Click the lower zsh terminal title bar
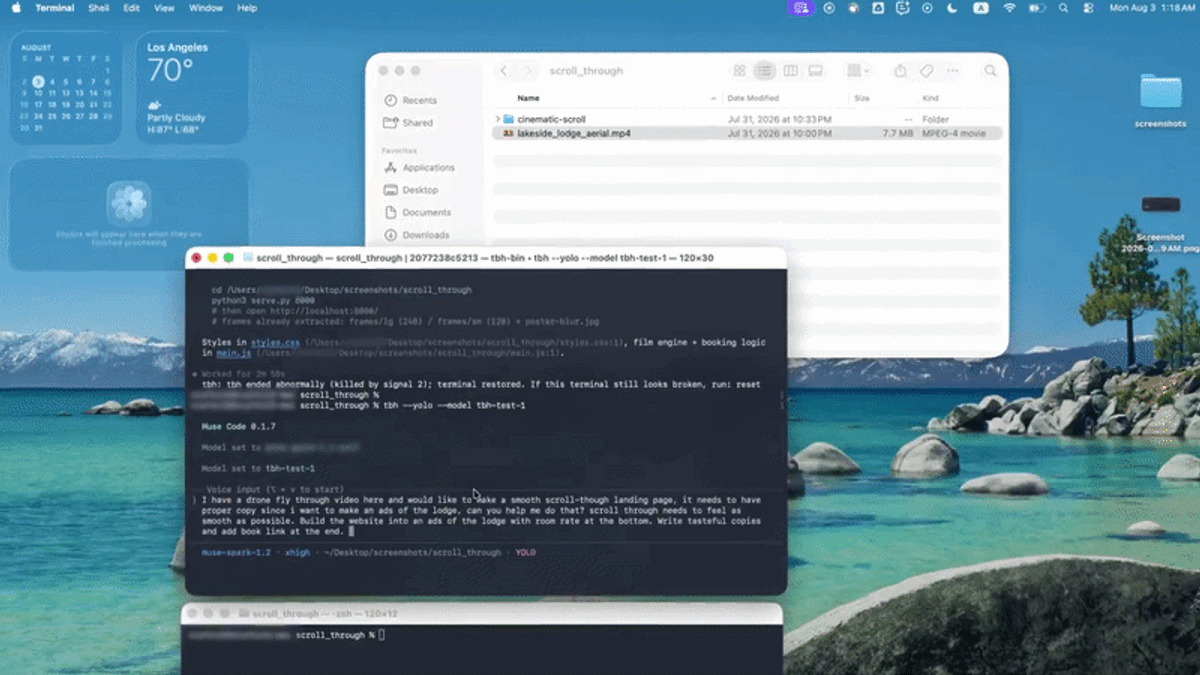The image size is (1200, 675). (x=482, y=614)
